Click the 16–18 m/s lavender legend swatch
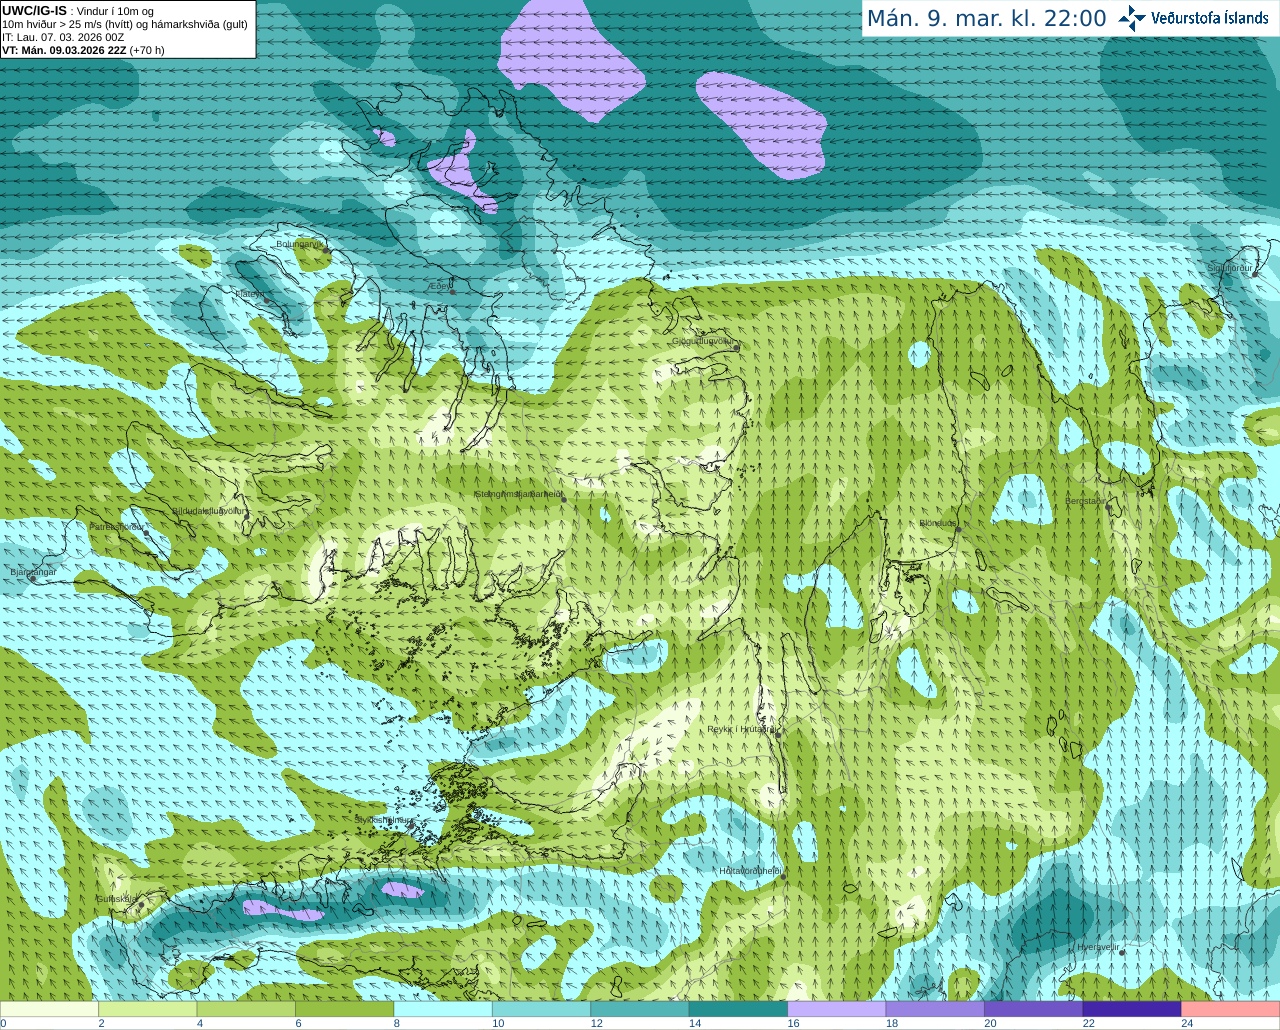Viewport: 1280px width, 1030px height. tap(837, 1009)
